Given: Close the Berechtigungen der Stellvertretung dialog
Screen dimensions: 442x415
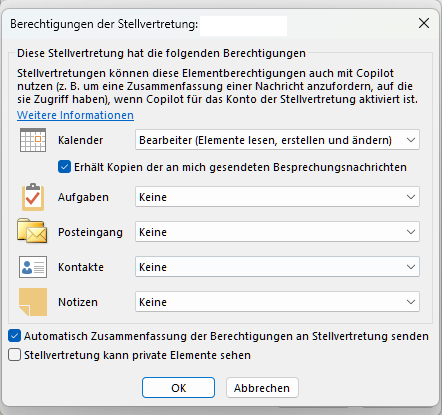Looking at the screenshot, I should pos(424,23).
